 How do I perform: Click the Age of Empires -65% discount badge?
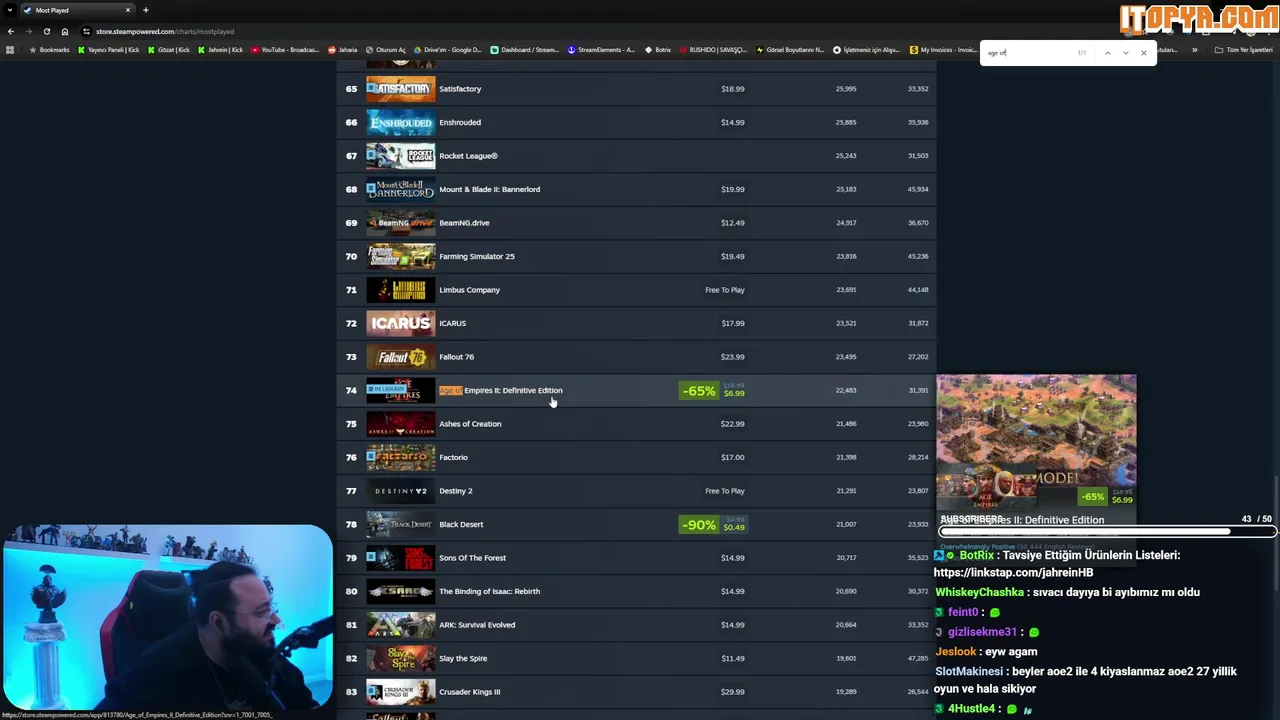699,391
